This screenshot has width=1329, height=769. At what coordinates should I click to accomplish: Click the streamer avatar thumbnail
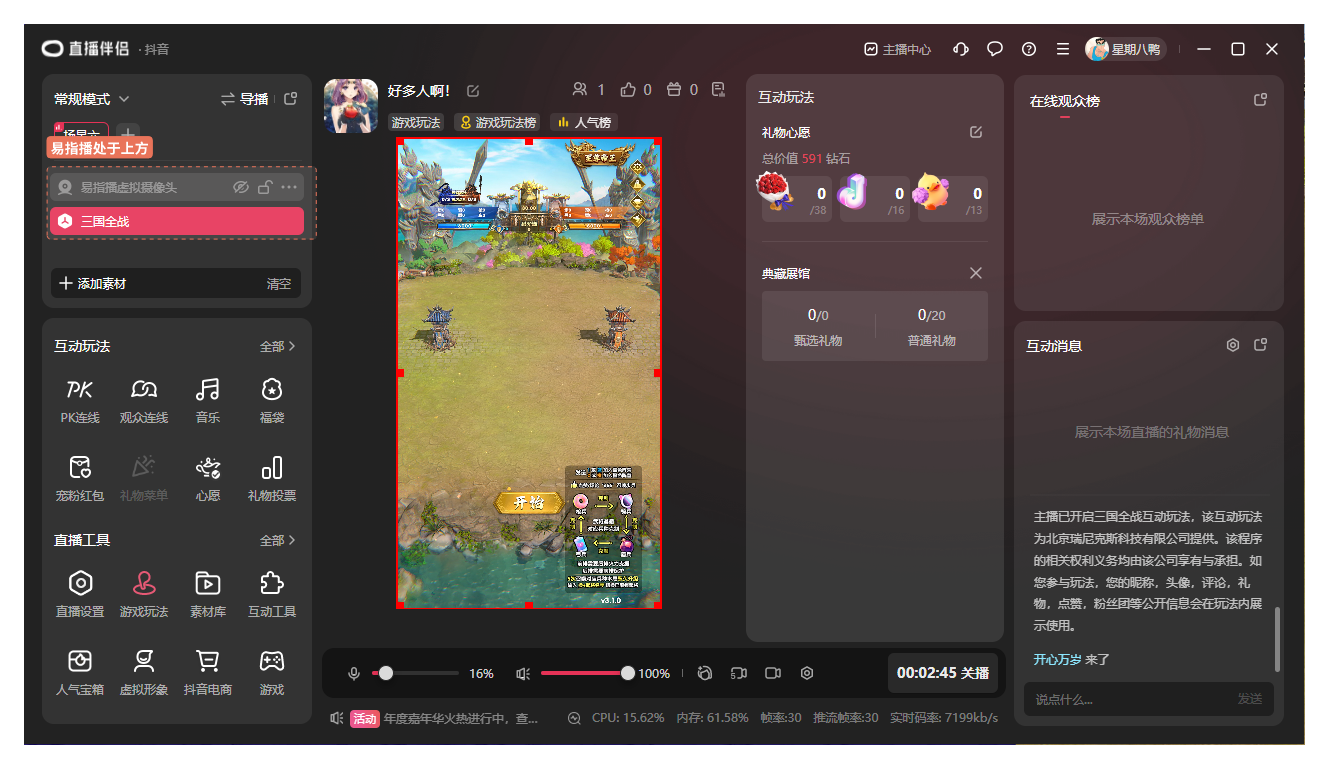(351, 106)
